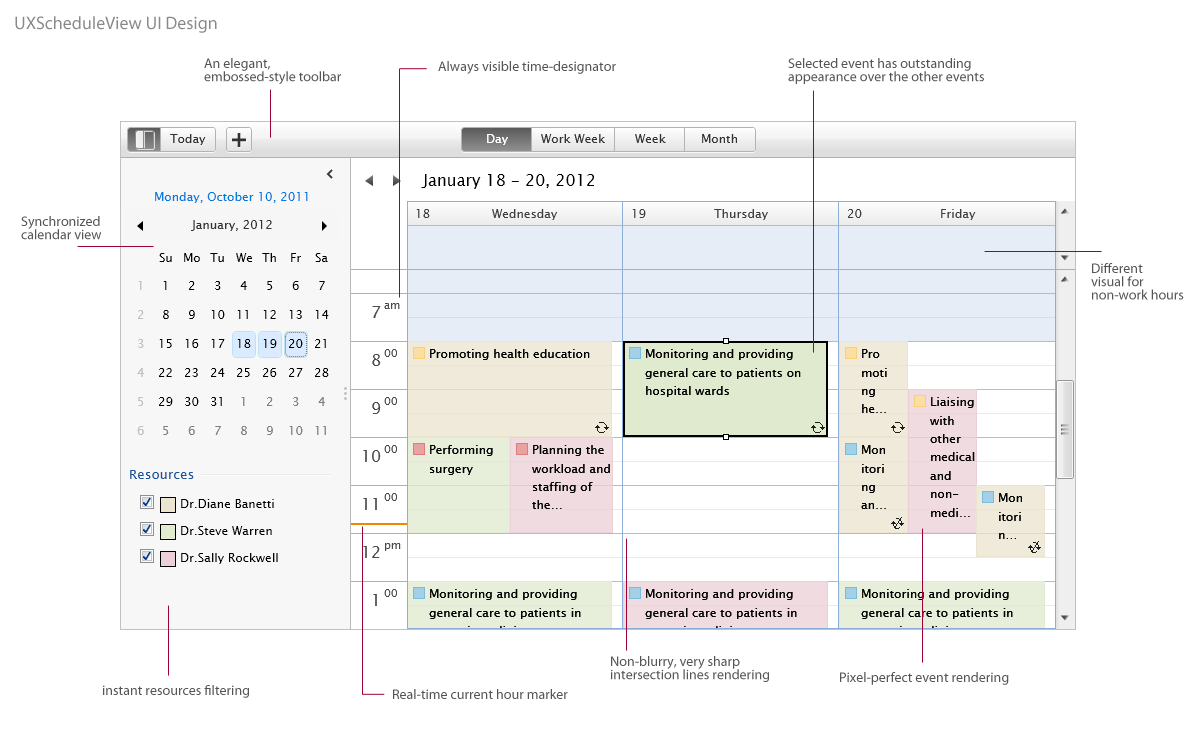Collapse the sidebar with the left chevron
The image size is (1200, 750).
click(330, 174)
